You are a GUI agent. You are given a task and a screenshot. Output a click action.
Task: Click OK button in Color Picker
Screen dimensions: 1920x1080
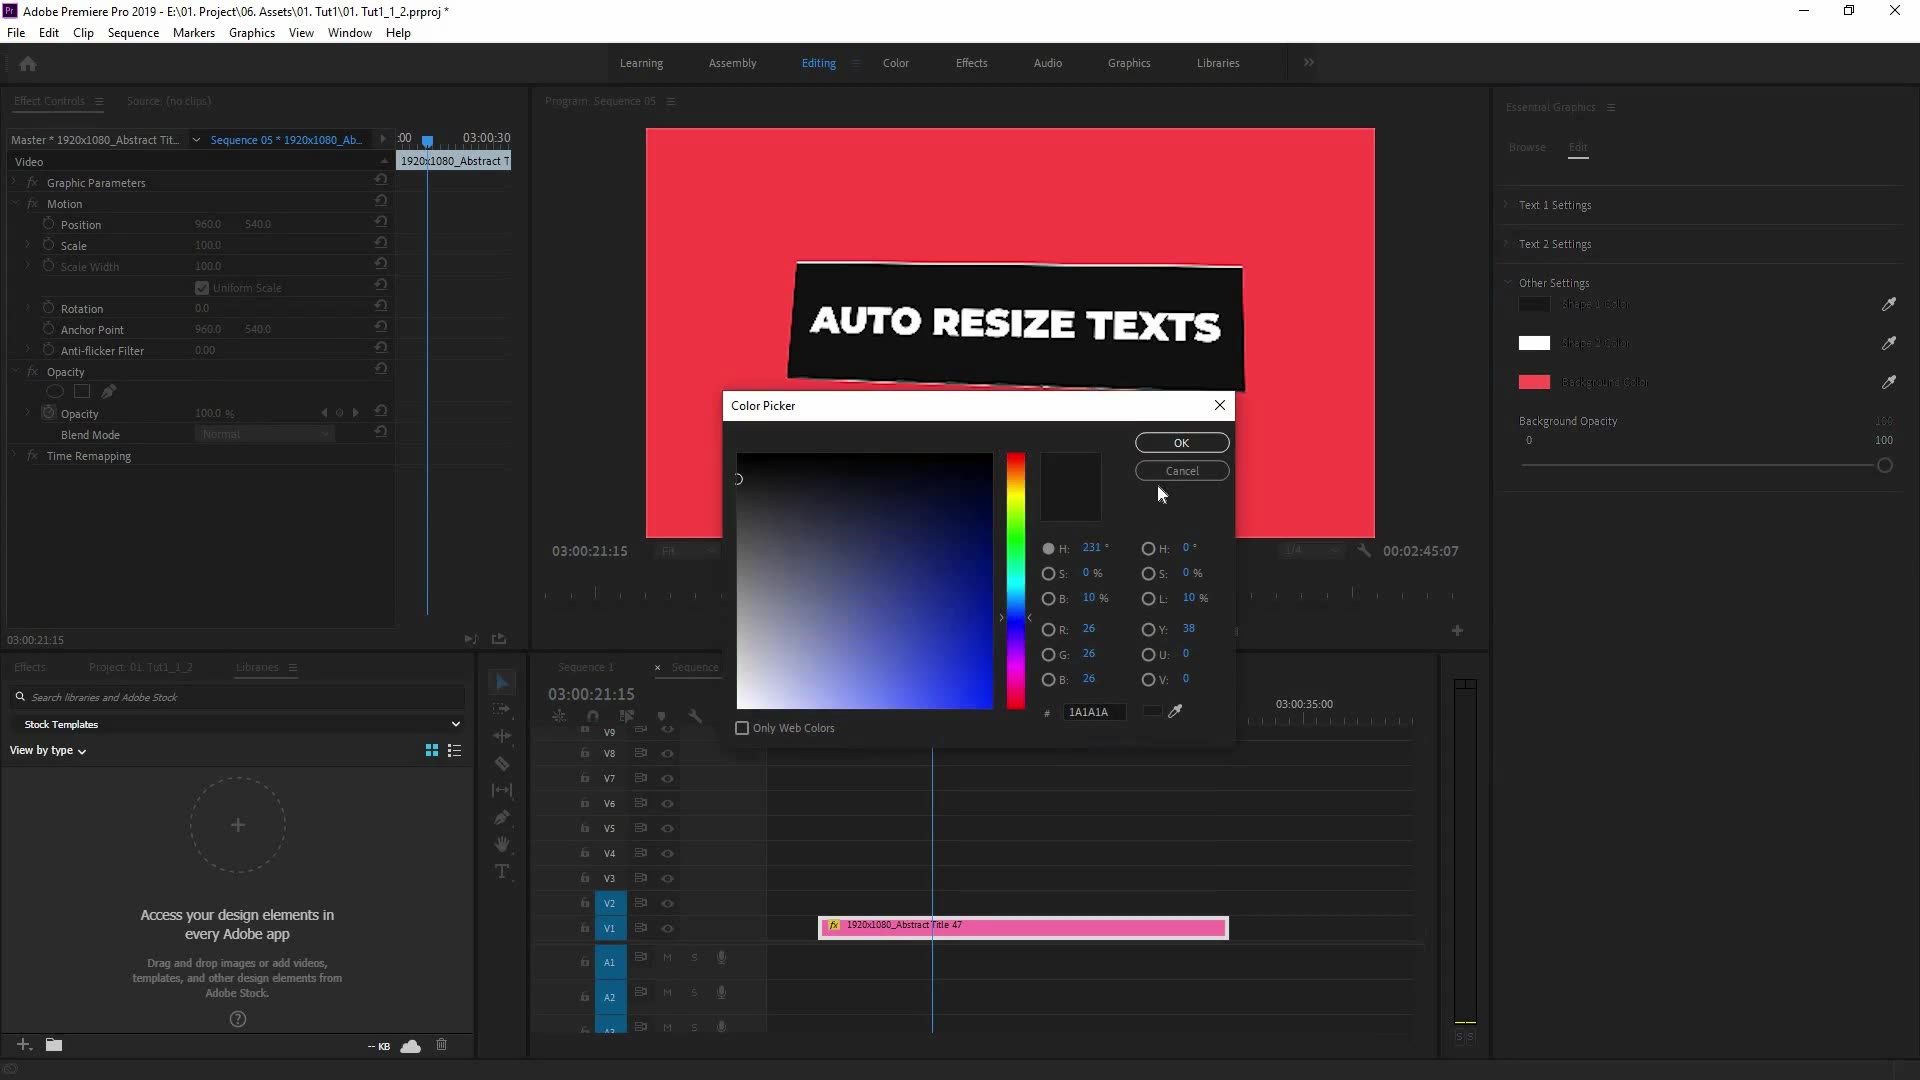(1182, 442)
